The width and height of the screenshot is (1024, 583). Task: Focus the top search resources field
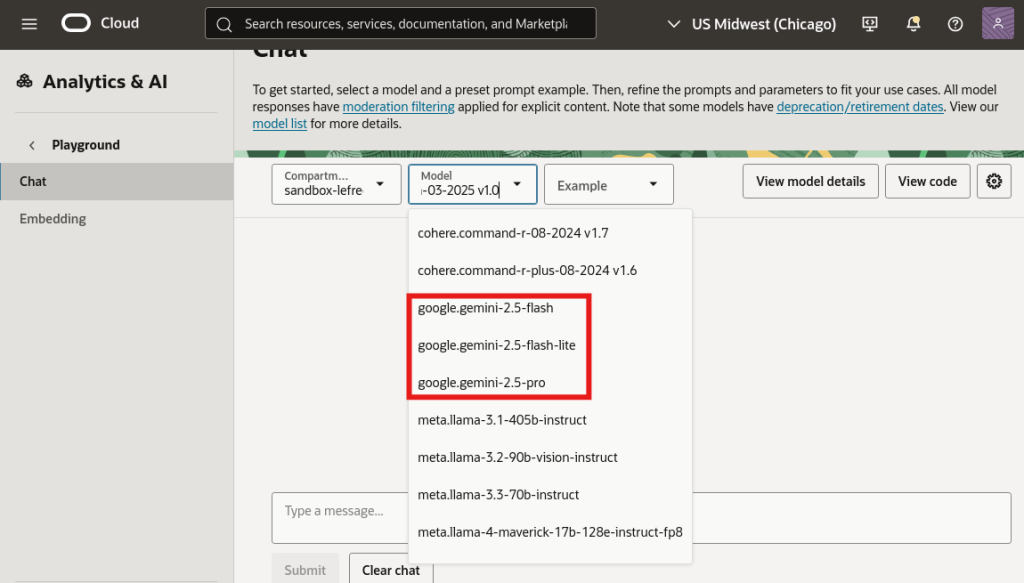(x=400, y=24)
